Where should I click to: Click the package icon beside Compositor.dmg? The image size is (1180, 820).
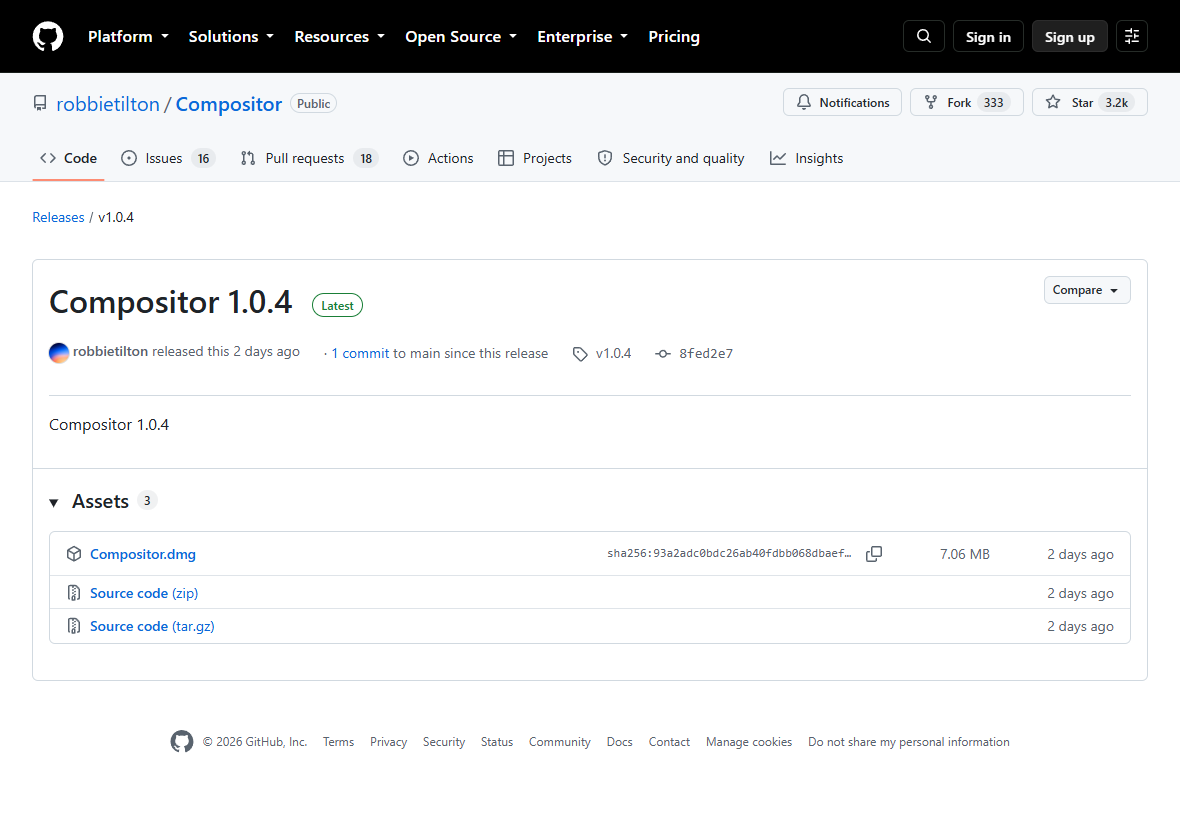(74, 554)
